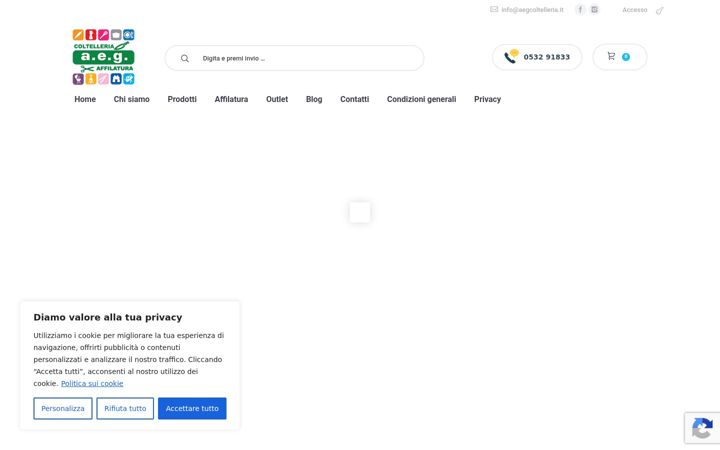
Task: Click the info@aegcoltelleria.it email link
Action: (x=532, y=10)
